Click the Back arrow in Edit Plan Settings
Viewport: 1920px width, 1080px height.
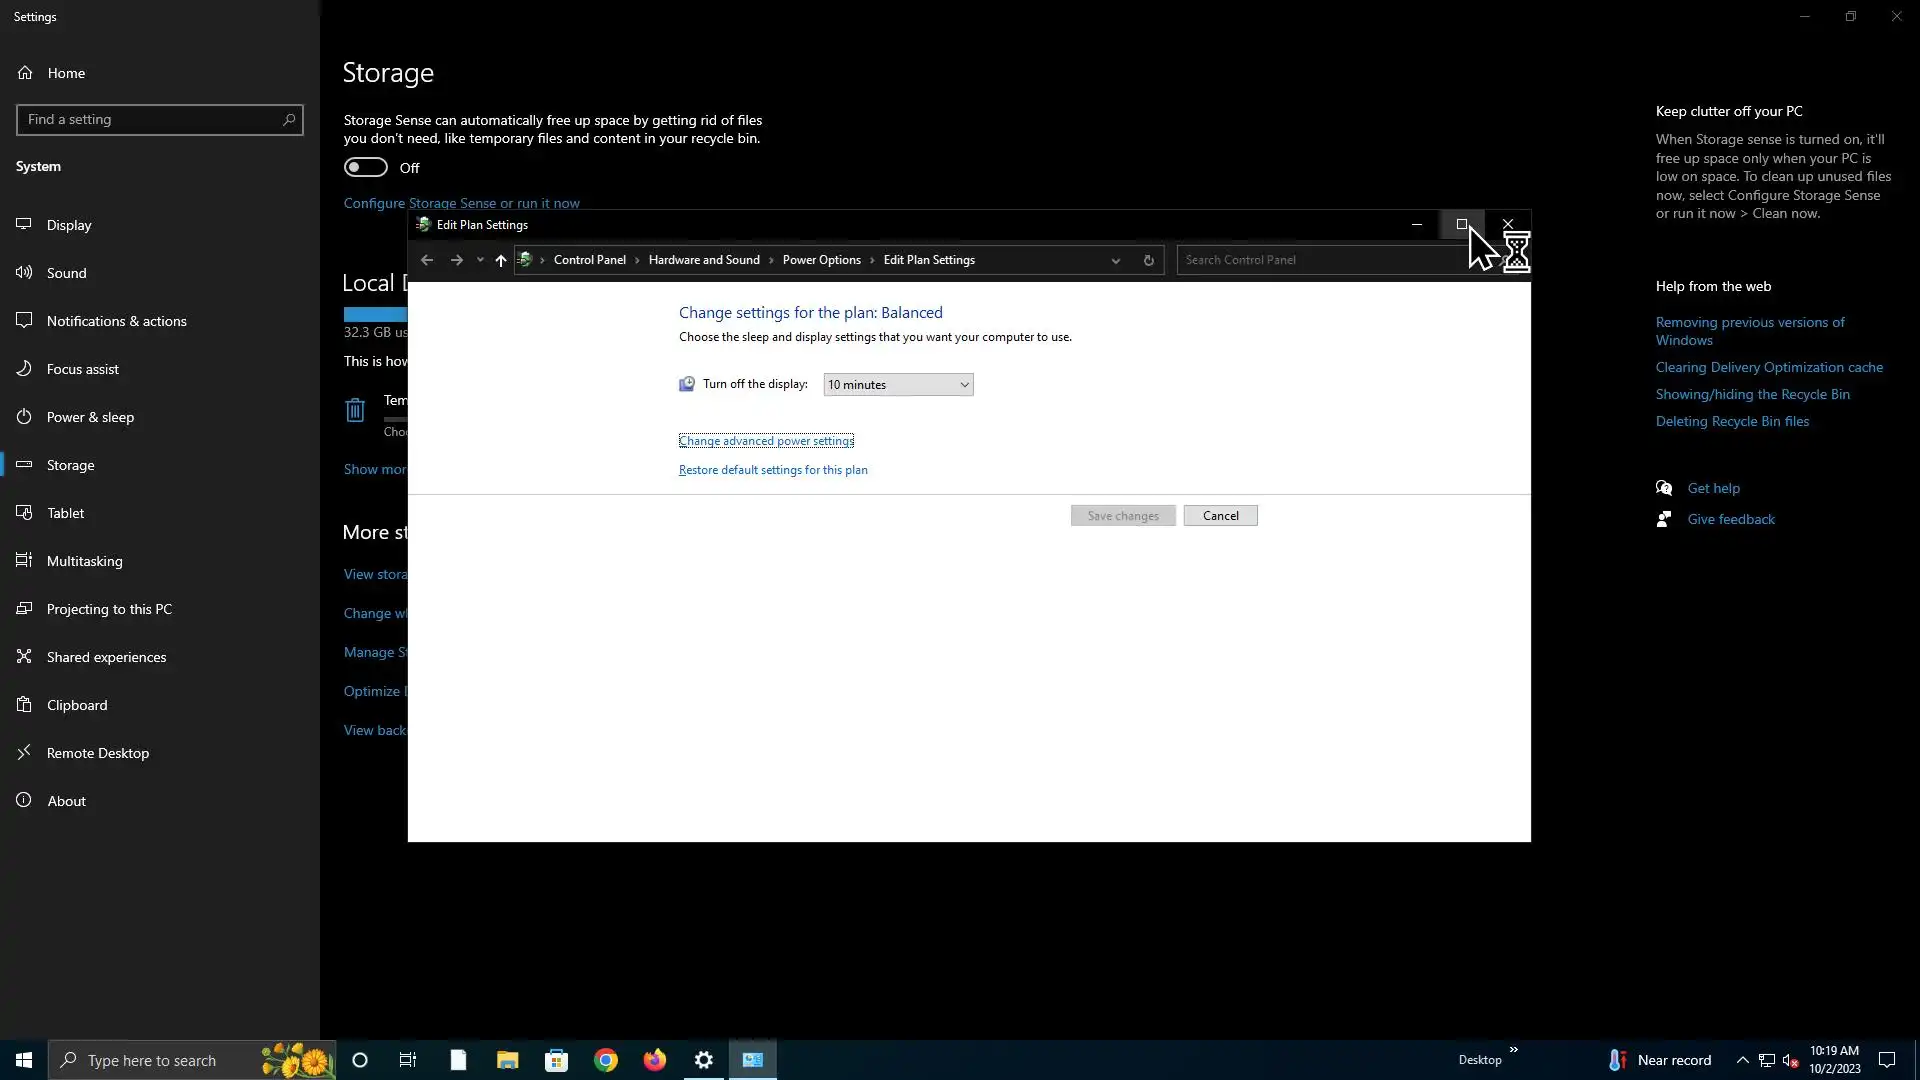pos(427,260)
